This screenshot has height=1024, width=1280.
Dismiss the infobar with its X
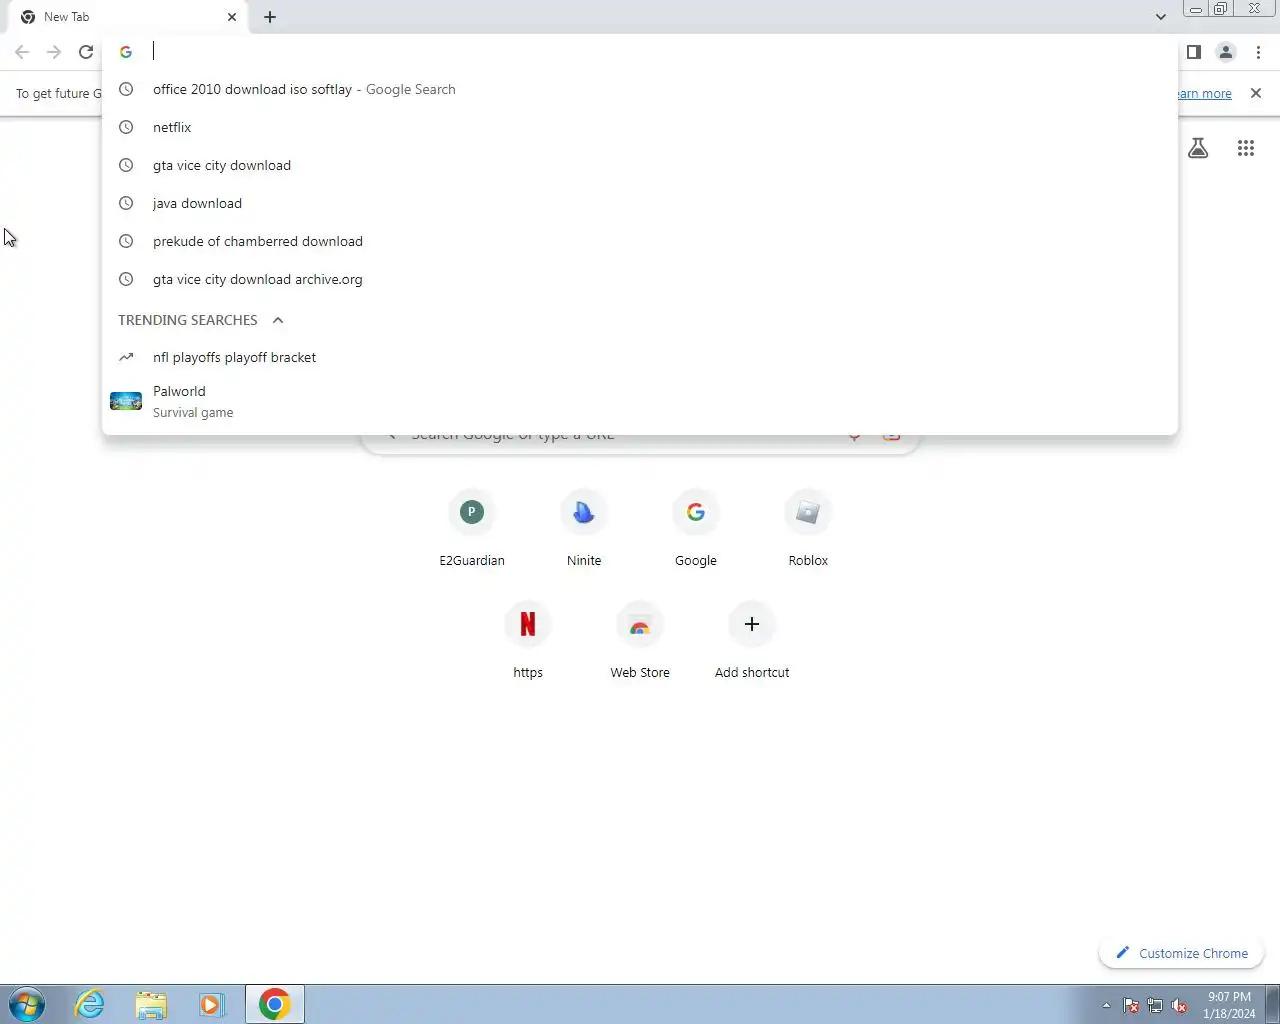click(x=1256, y=93)
